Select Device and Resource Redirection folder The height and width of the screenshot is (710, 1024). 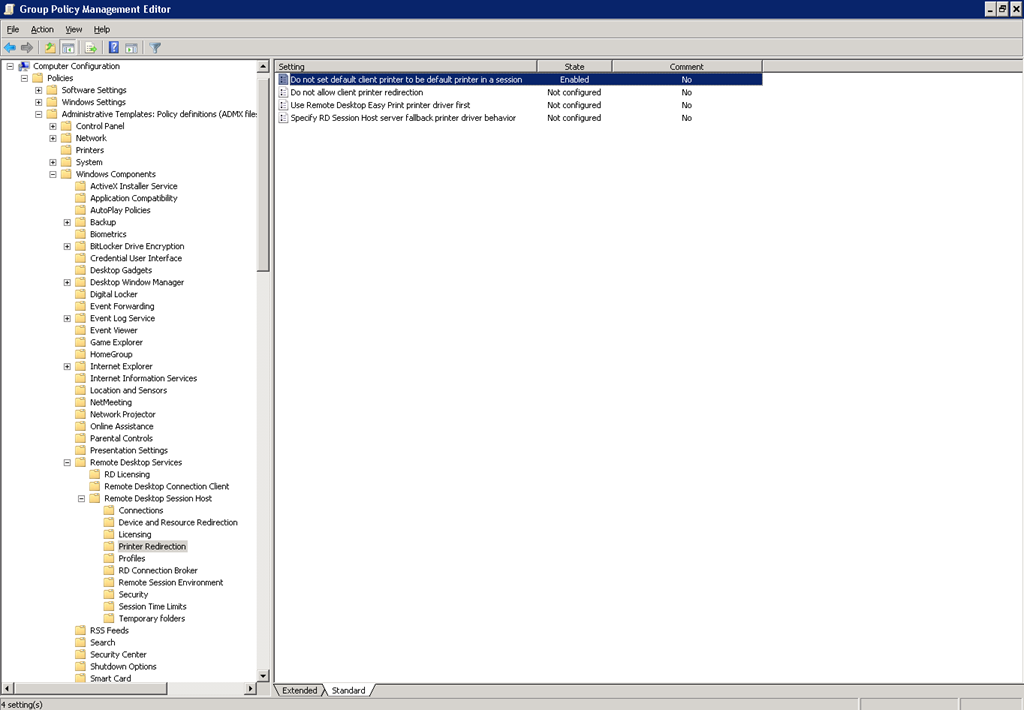click(x=178, y=523)
